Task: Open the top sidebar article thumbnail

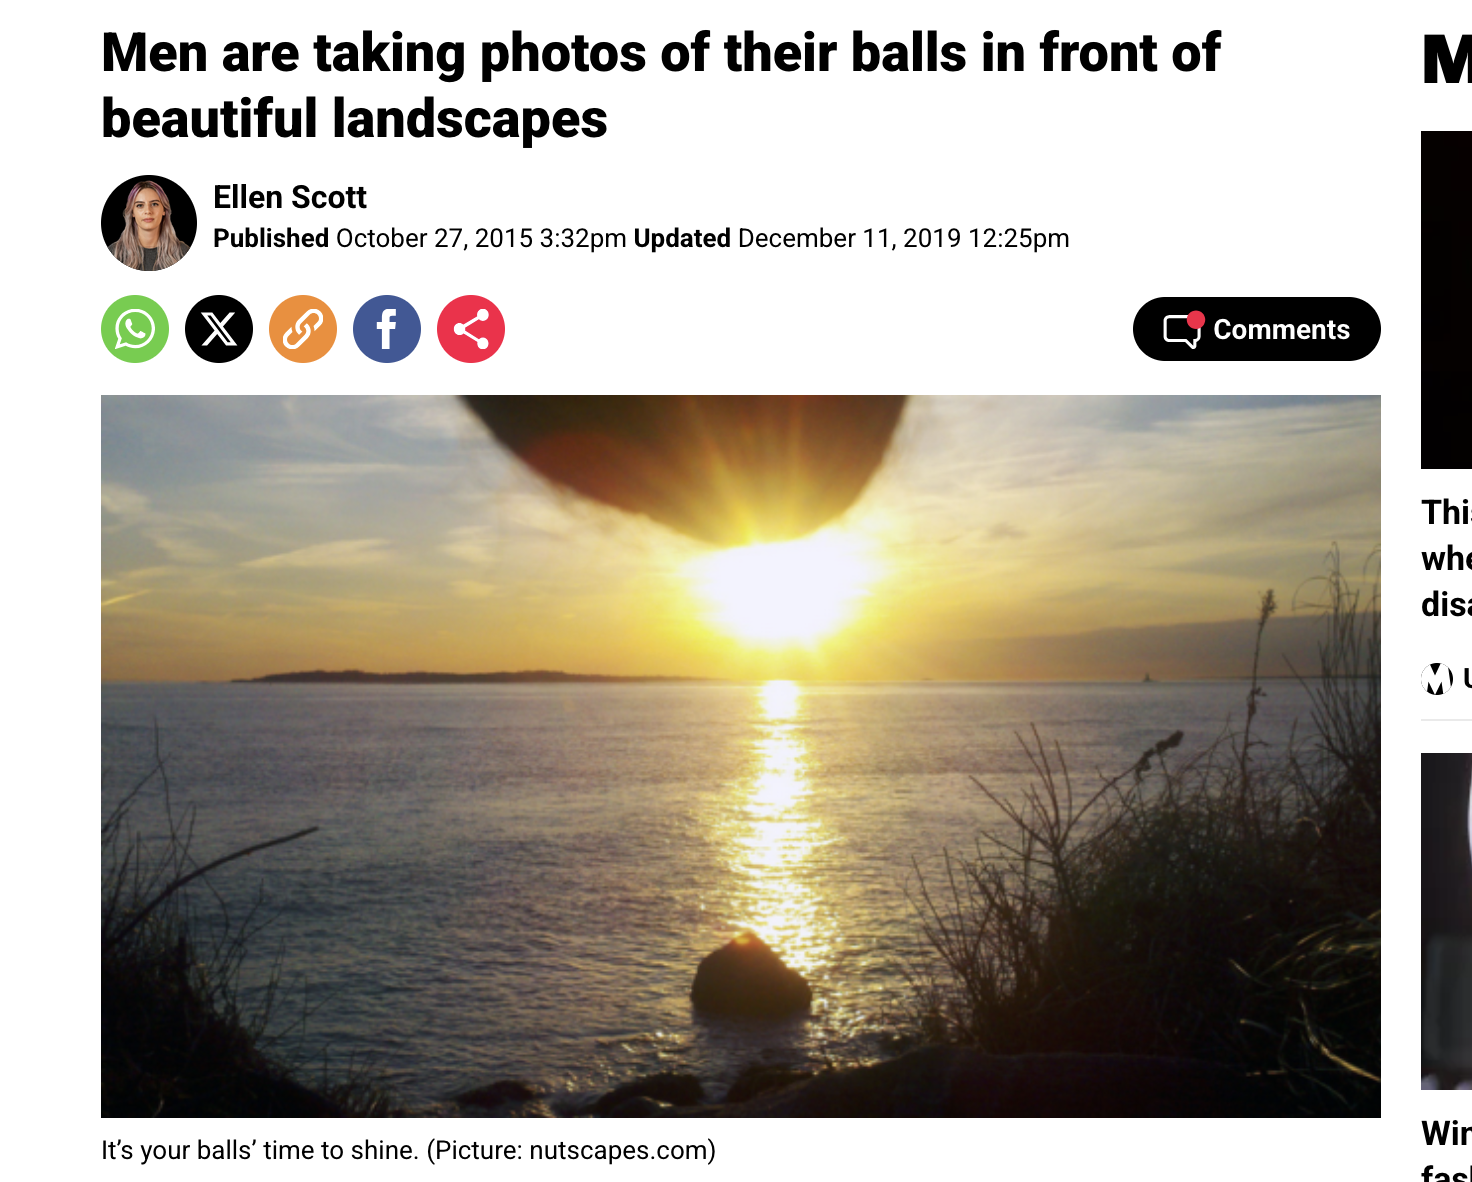Action: (1446, 300)
